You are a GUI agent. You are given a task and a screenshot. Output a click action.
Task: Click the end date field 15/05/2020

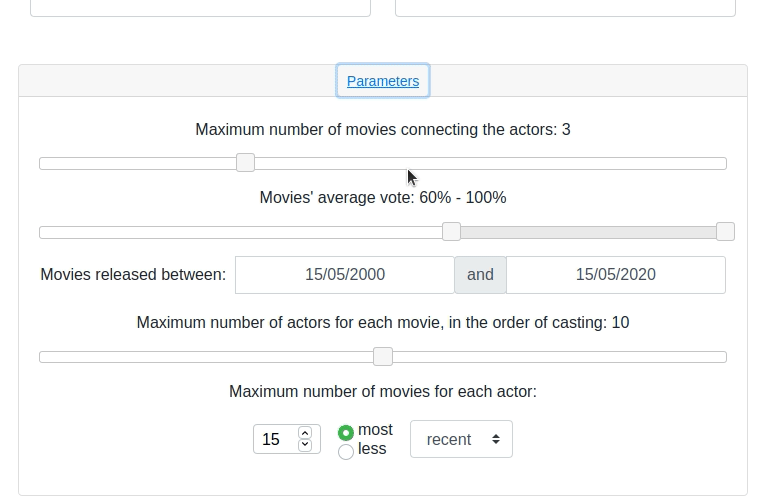pyautogui.click(x=615, y=275)
